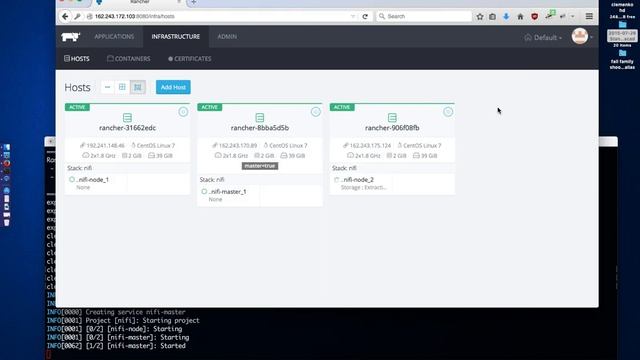Click the Rancher cow logo
The height and width of the screenshot is (360, 640).
point(71,37)
